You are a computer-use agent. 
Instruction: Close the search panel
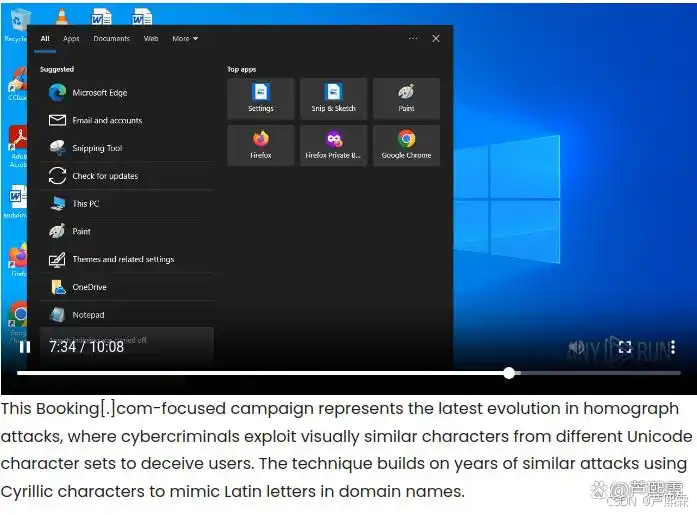point(436,39)
